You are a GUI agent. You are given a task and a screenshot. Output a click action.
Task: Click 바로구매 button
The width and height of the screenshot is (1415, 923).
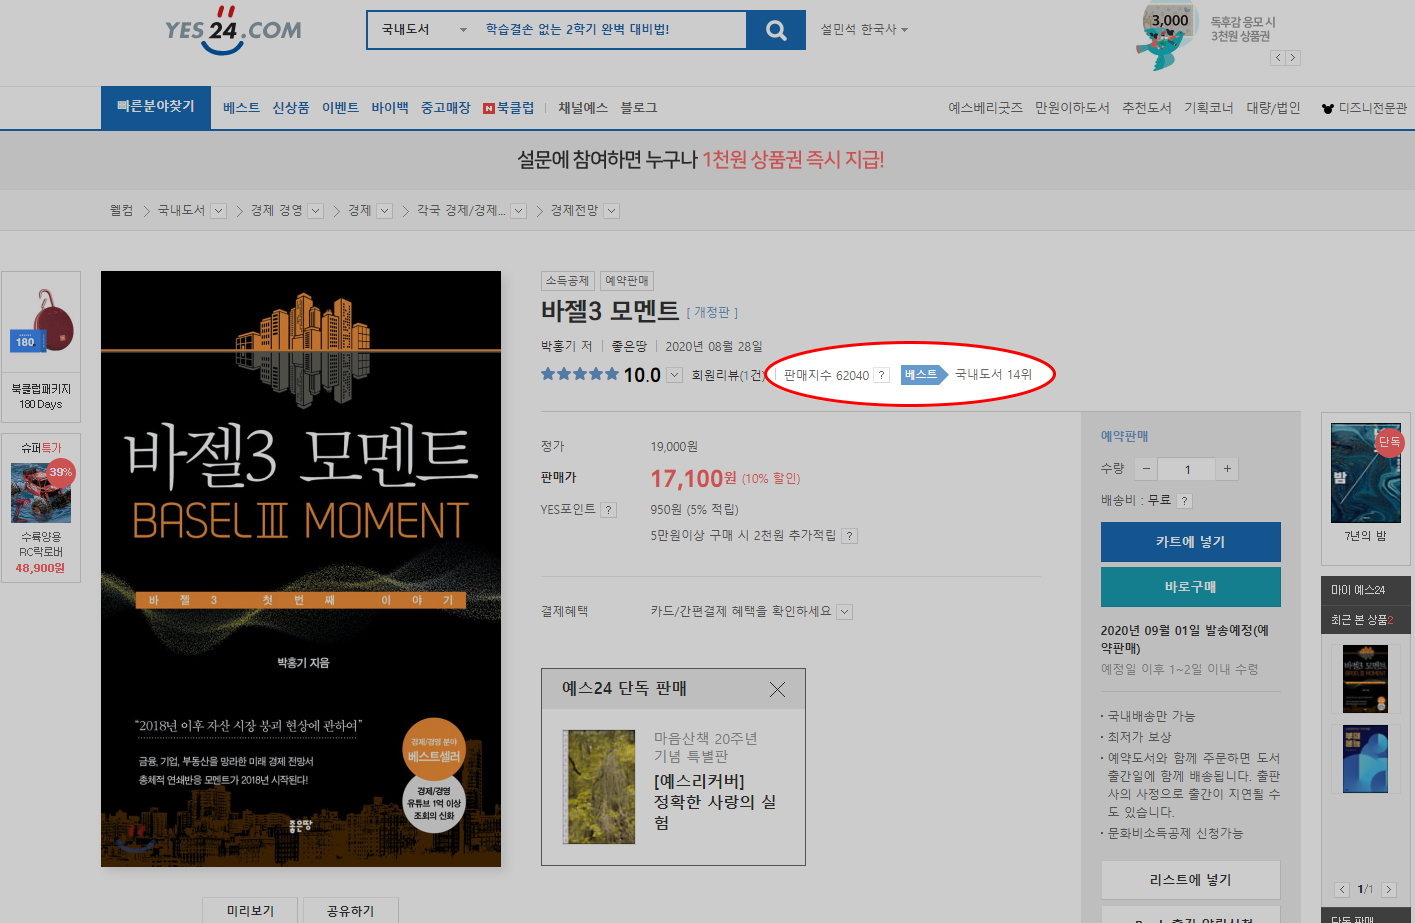click(x=1191, y=587)
